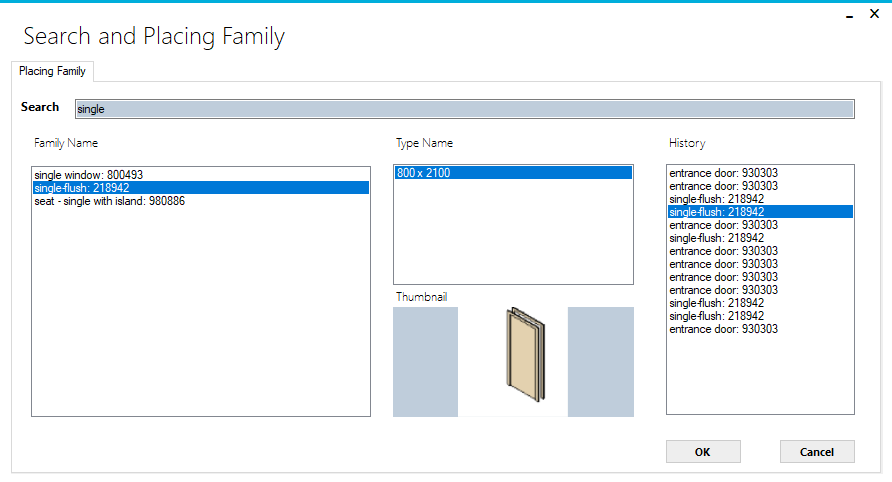Screen dimensions: 892x482
Task: Select the "800 x 2100" type name
Action: (x=424, y=173)
